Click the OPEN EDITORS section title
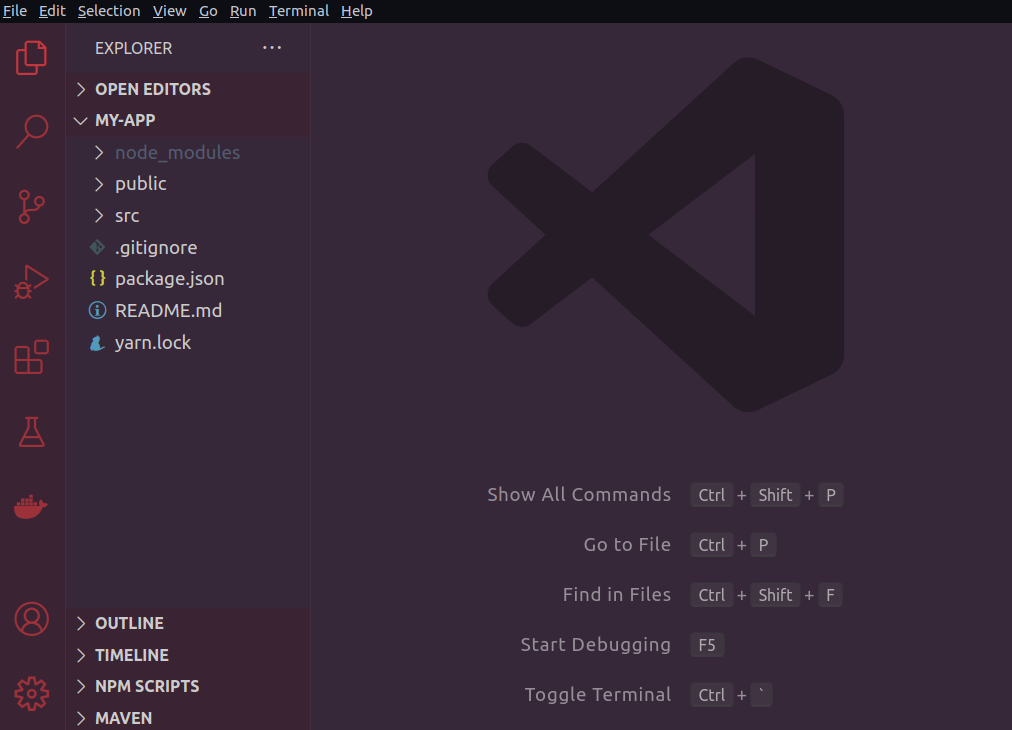1012x730 pixels. (153, 89)
